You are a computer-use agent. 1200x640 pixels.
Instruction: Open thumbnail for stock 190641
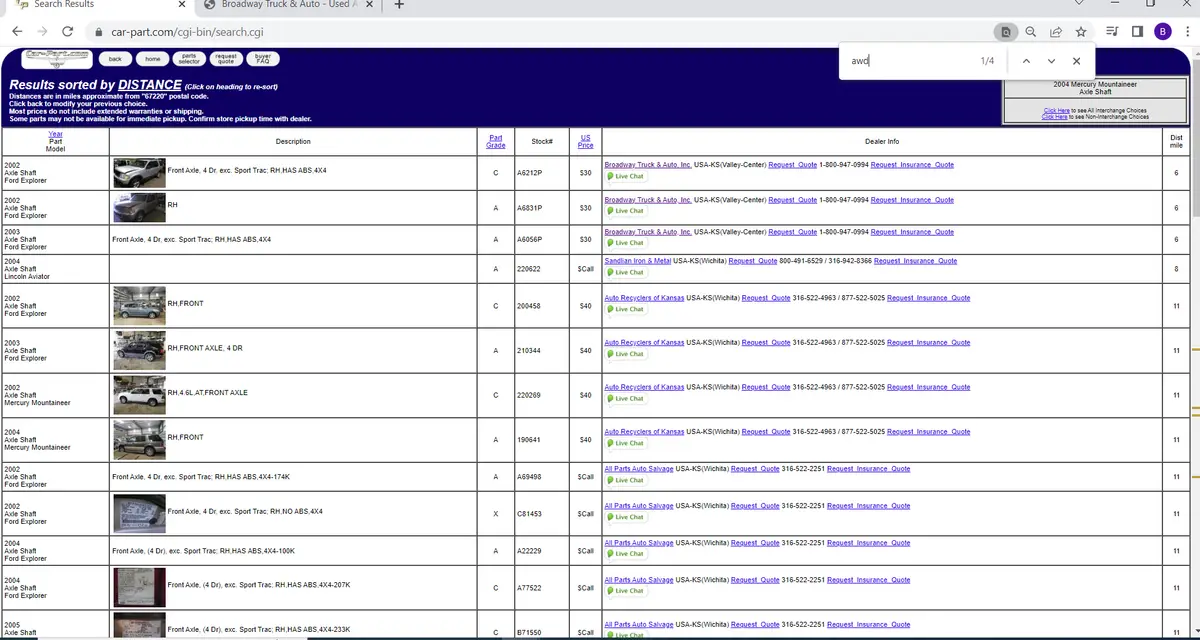pos(139,439)
